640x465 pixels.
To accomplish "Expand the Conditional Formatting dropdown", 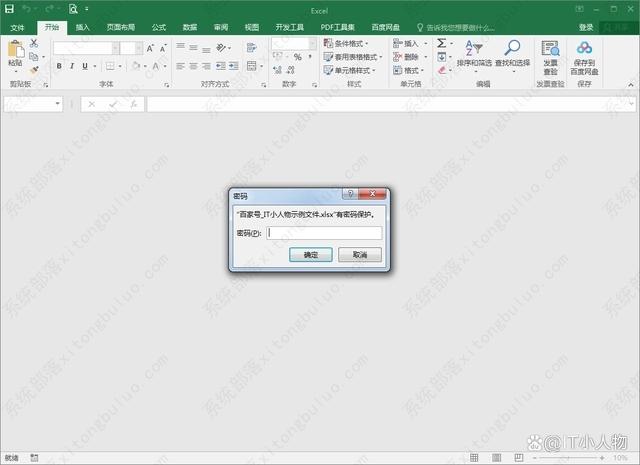I will pos(349,44).
